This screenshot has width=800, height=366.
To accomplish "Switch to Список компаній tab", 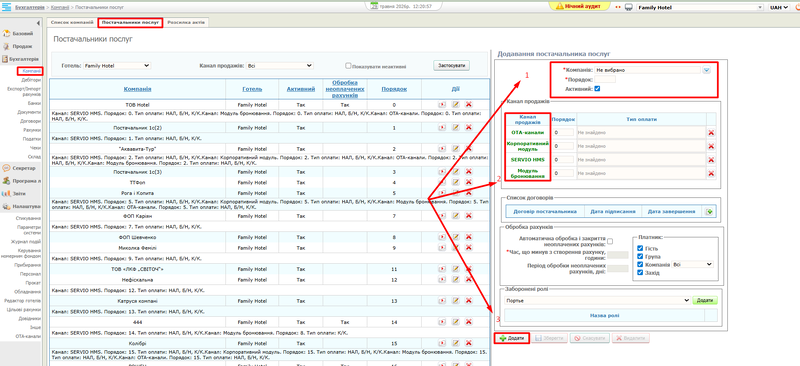I will [71, 22].
